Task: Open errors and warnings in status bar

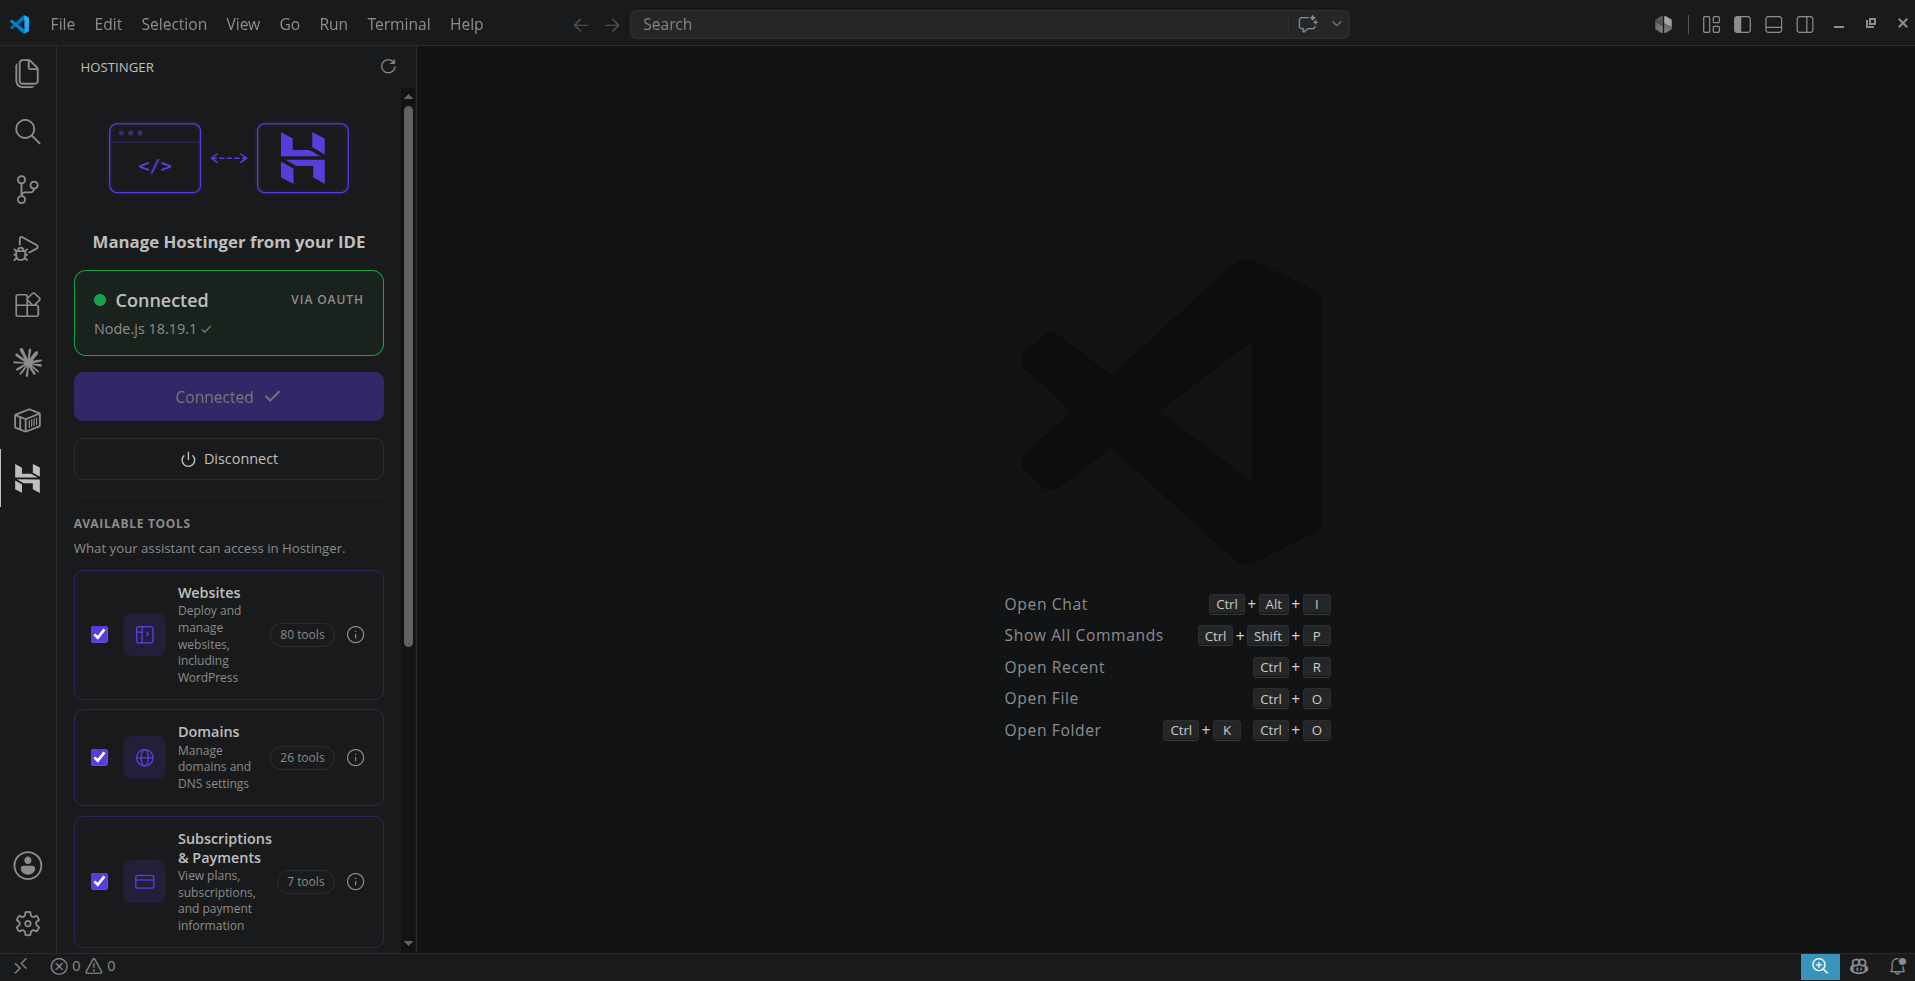Action: click(83, 966)
